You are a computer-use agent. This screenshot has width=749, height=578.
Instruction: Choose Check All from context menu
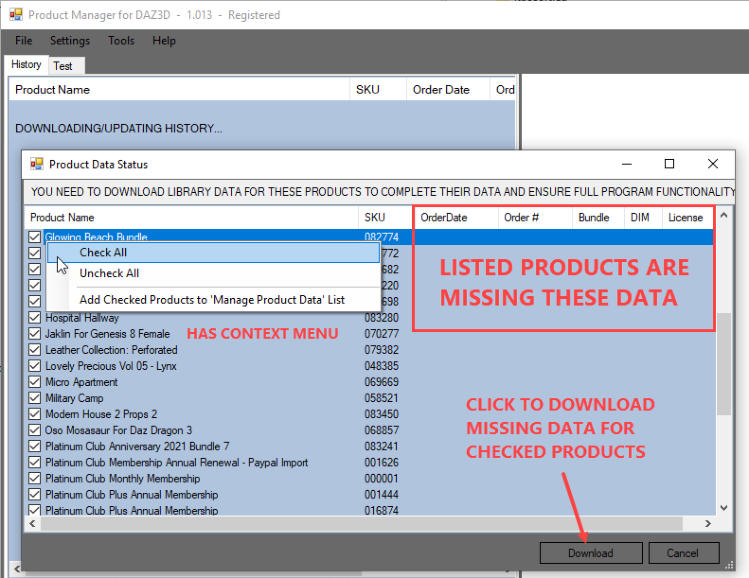click(x=103, y=253)
